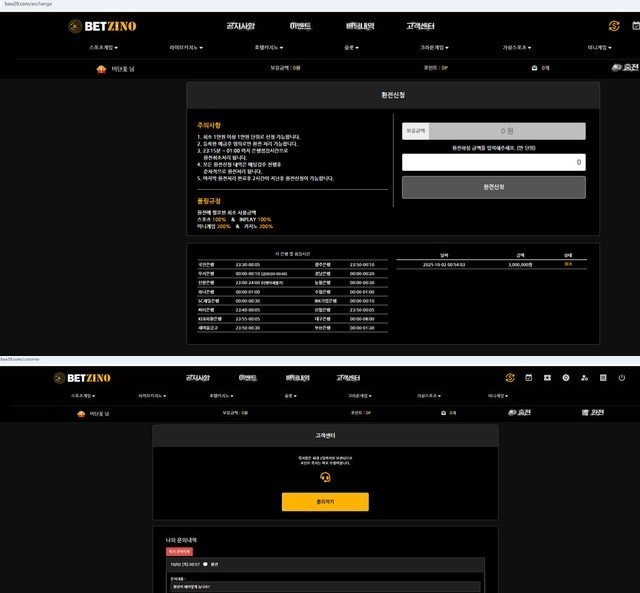Expand the 라이브카지노 dropdown in top navigation
The height and width of the screenshot is (593, 640).
[x=188, y=47]
